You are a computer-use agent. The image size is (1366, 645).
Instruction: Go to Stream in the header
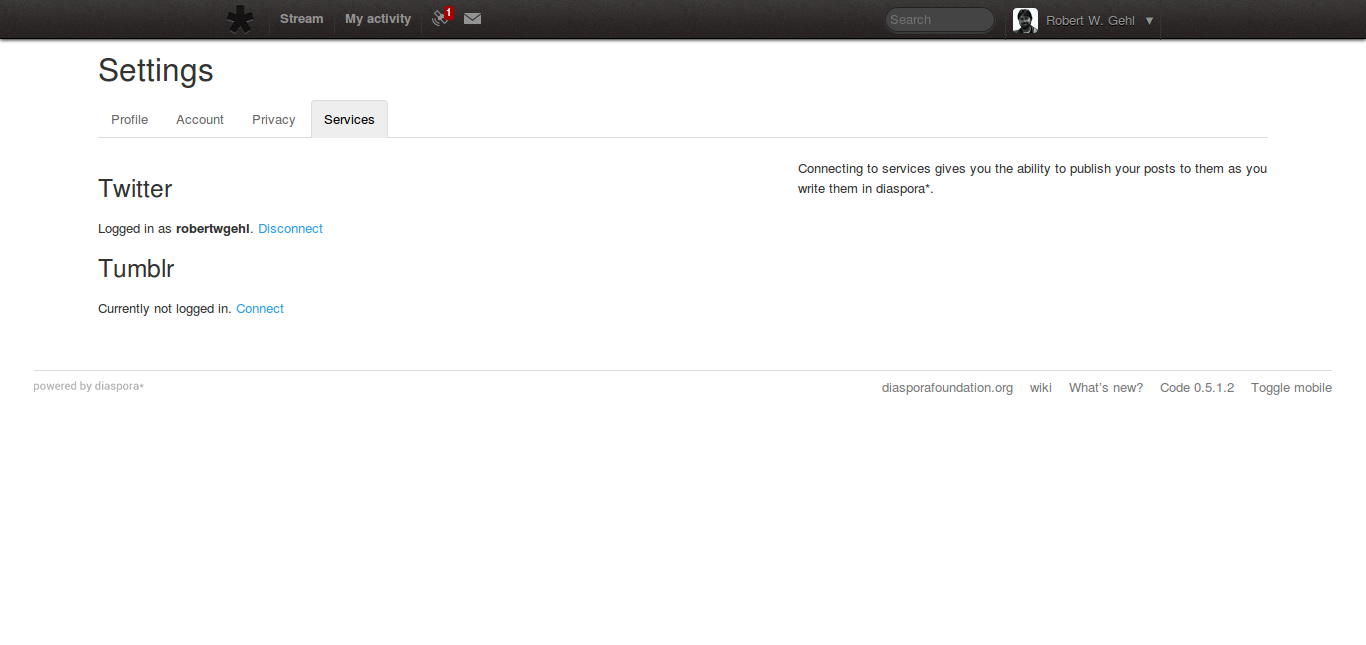point(302,19)
